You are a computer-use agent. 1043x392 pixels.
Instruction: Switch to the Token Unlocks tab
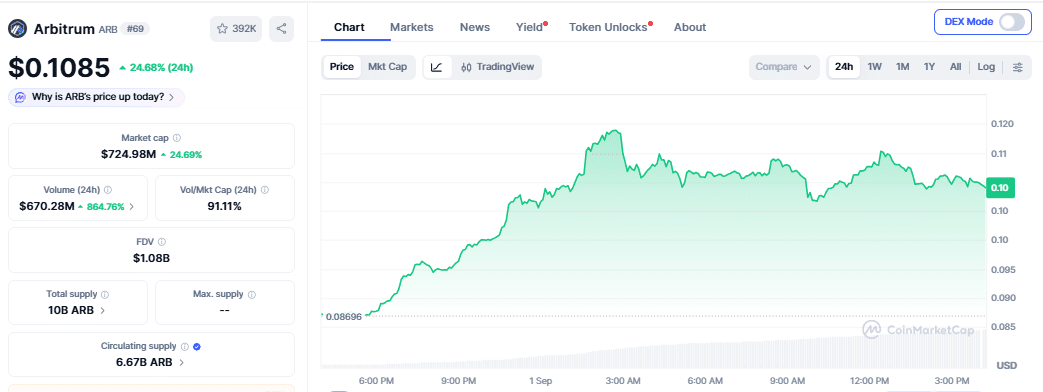click(609, 27)
